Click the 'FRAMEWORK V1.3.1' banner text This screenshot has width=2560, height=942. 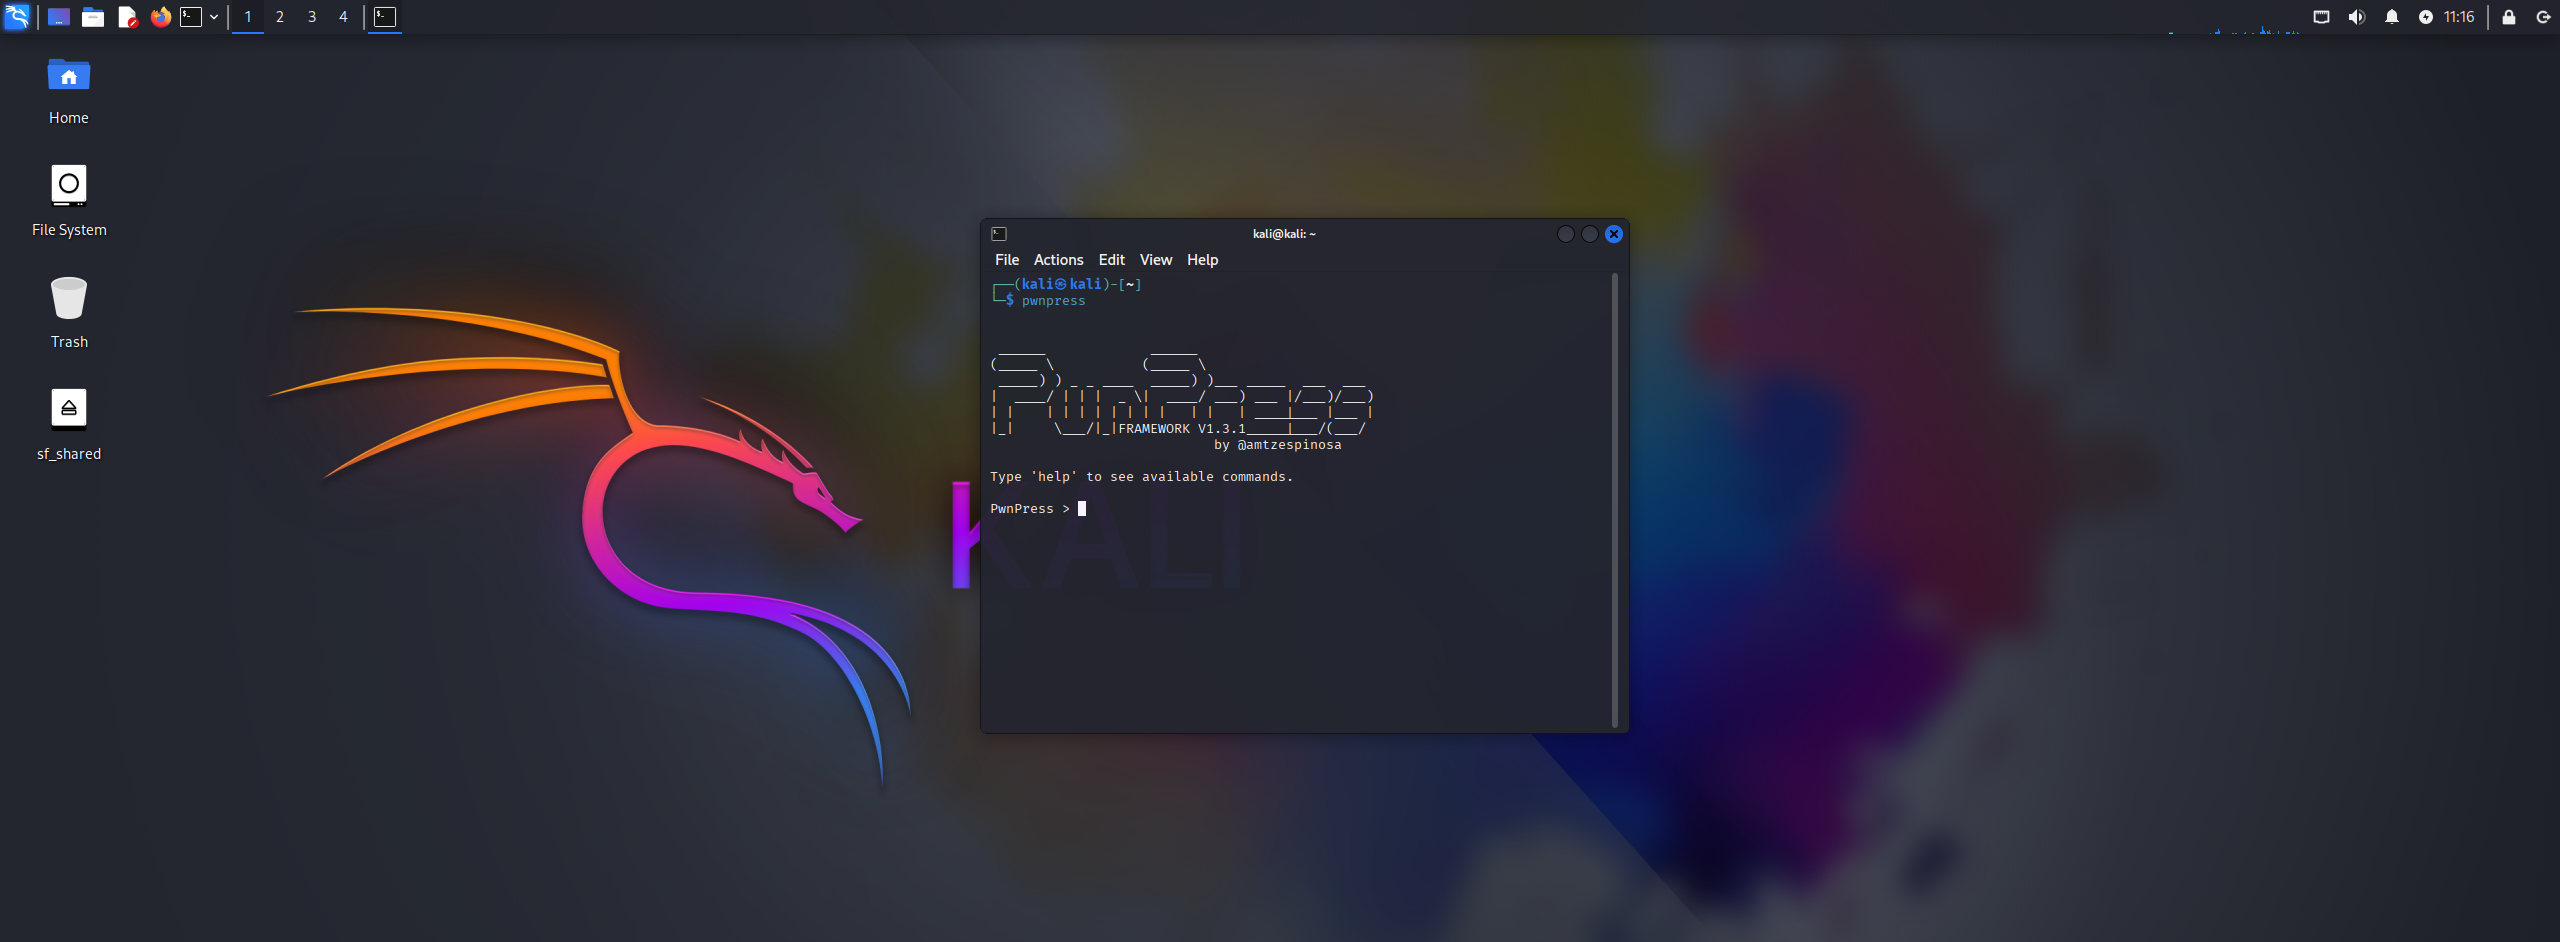coord(1182,429)
